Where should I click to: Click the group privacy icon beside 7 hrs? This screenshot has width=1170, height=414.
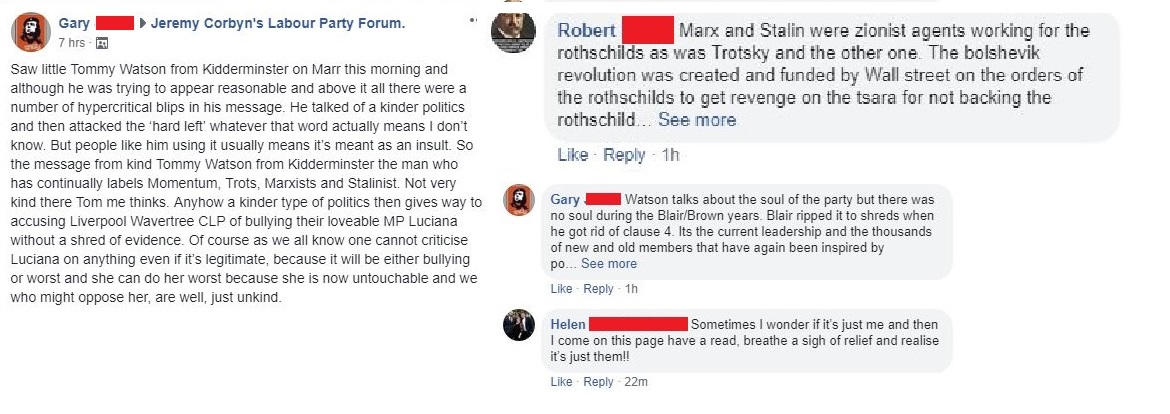[103, 43]
